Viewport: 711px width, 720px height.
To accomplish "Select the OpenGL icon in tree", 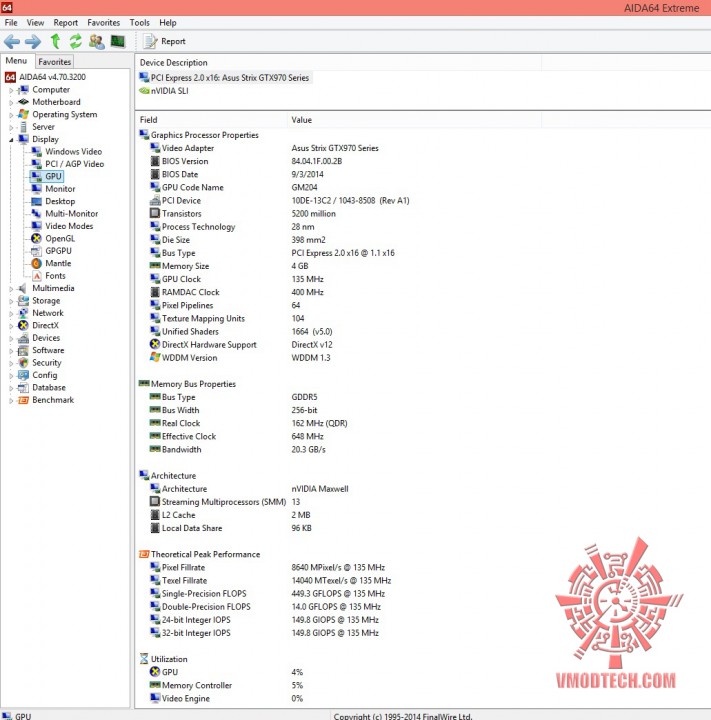I will coord(36,238).
